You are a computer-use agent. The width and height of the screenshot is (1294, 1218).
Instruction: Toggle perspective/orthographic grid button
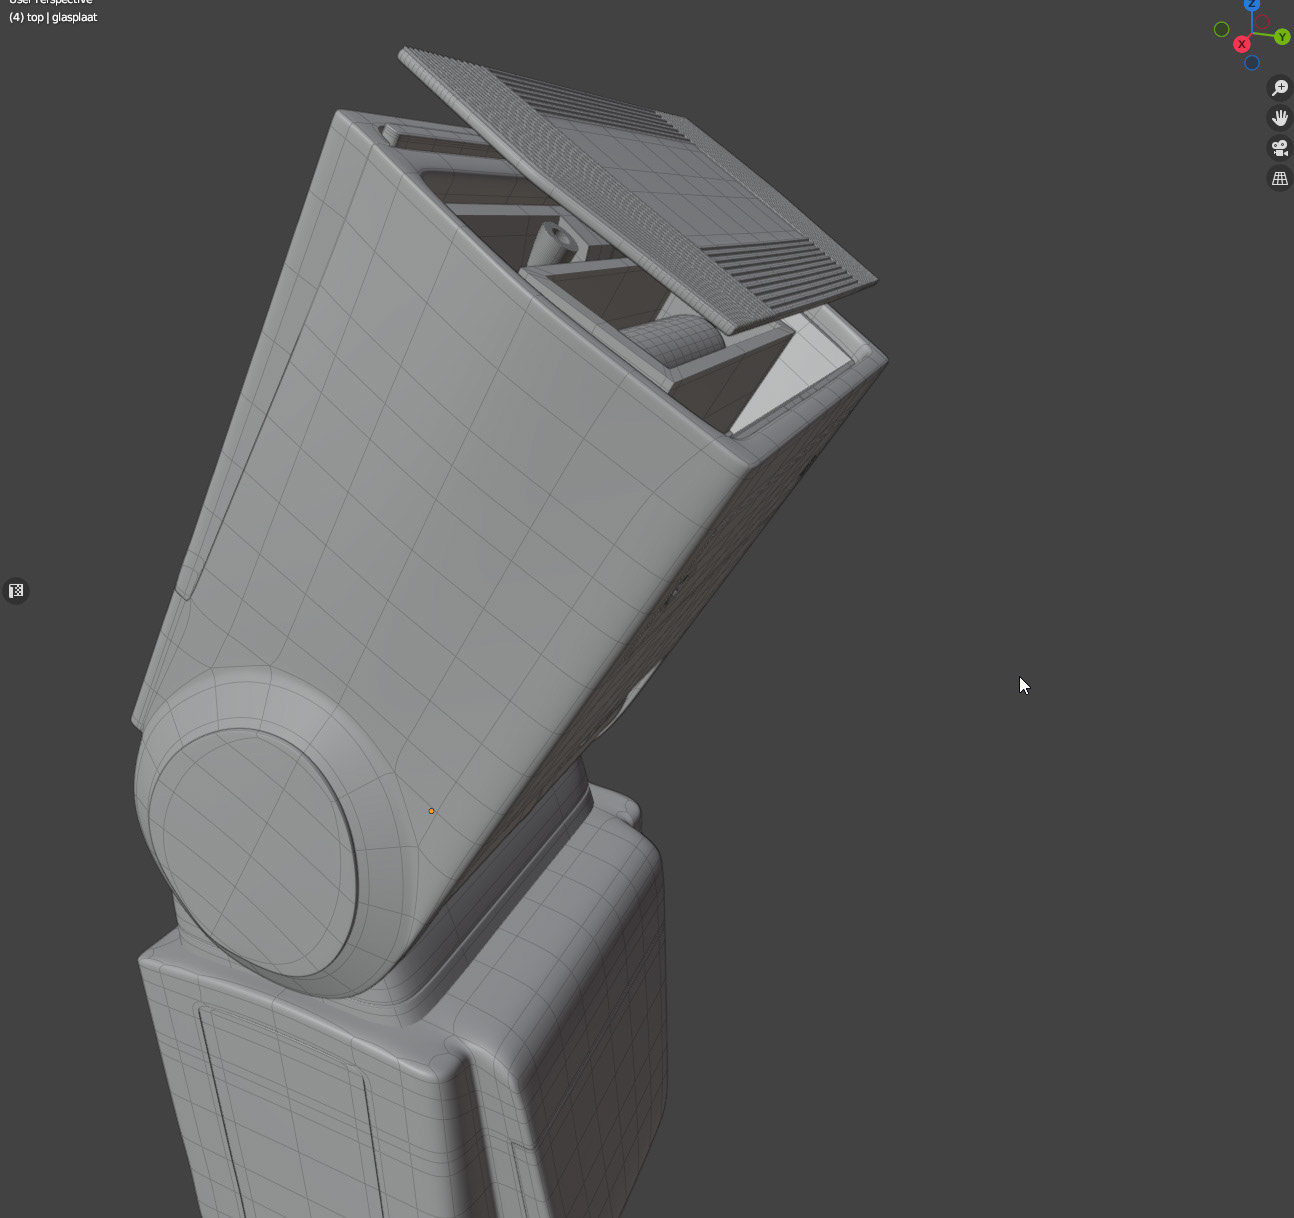click(1279, 178)
